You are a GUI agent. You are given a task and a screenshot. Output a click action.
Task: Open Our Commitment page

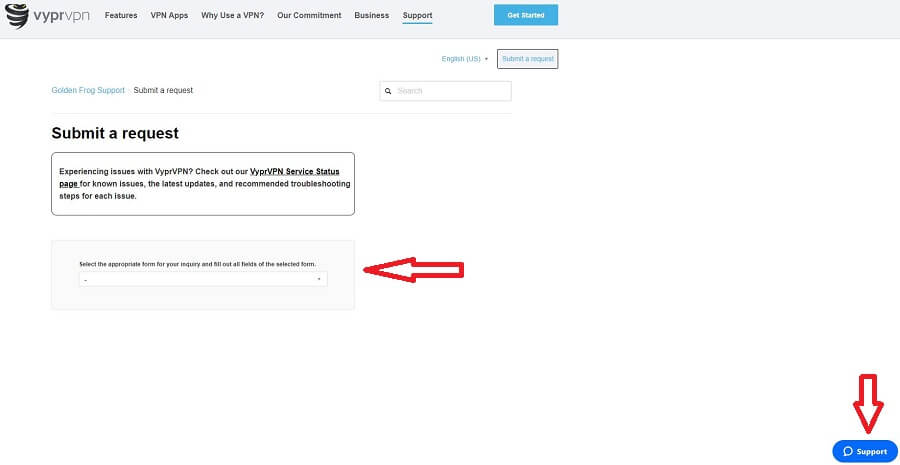309,16
